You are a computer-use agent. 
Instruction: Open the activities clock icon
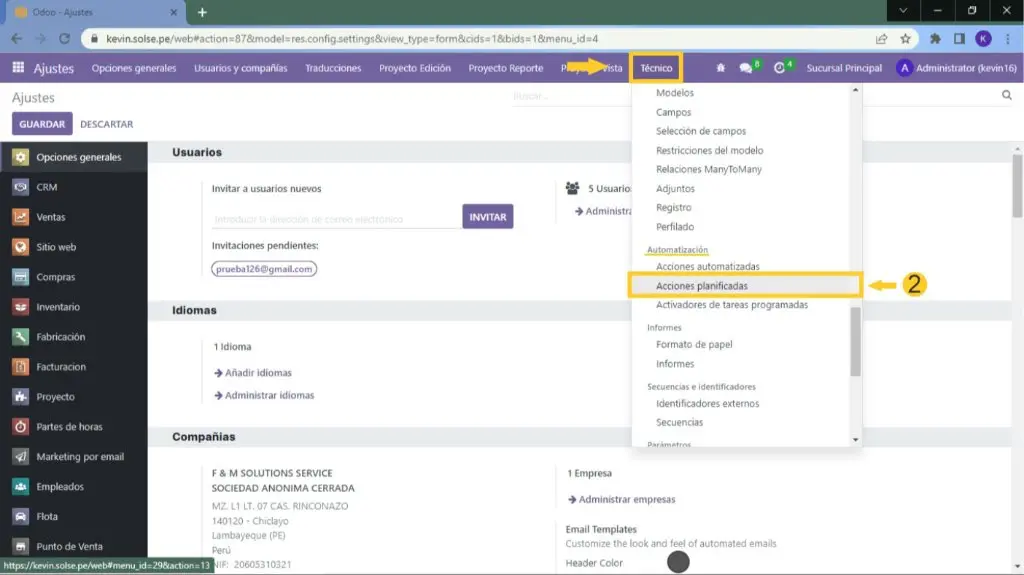780,68
